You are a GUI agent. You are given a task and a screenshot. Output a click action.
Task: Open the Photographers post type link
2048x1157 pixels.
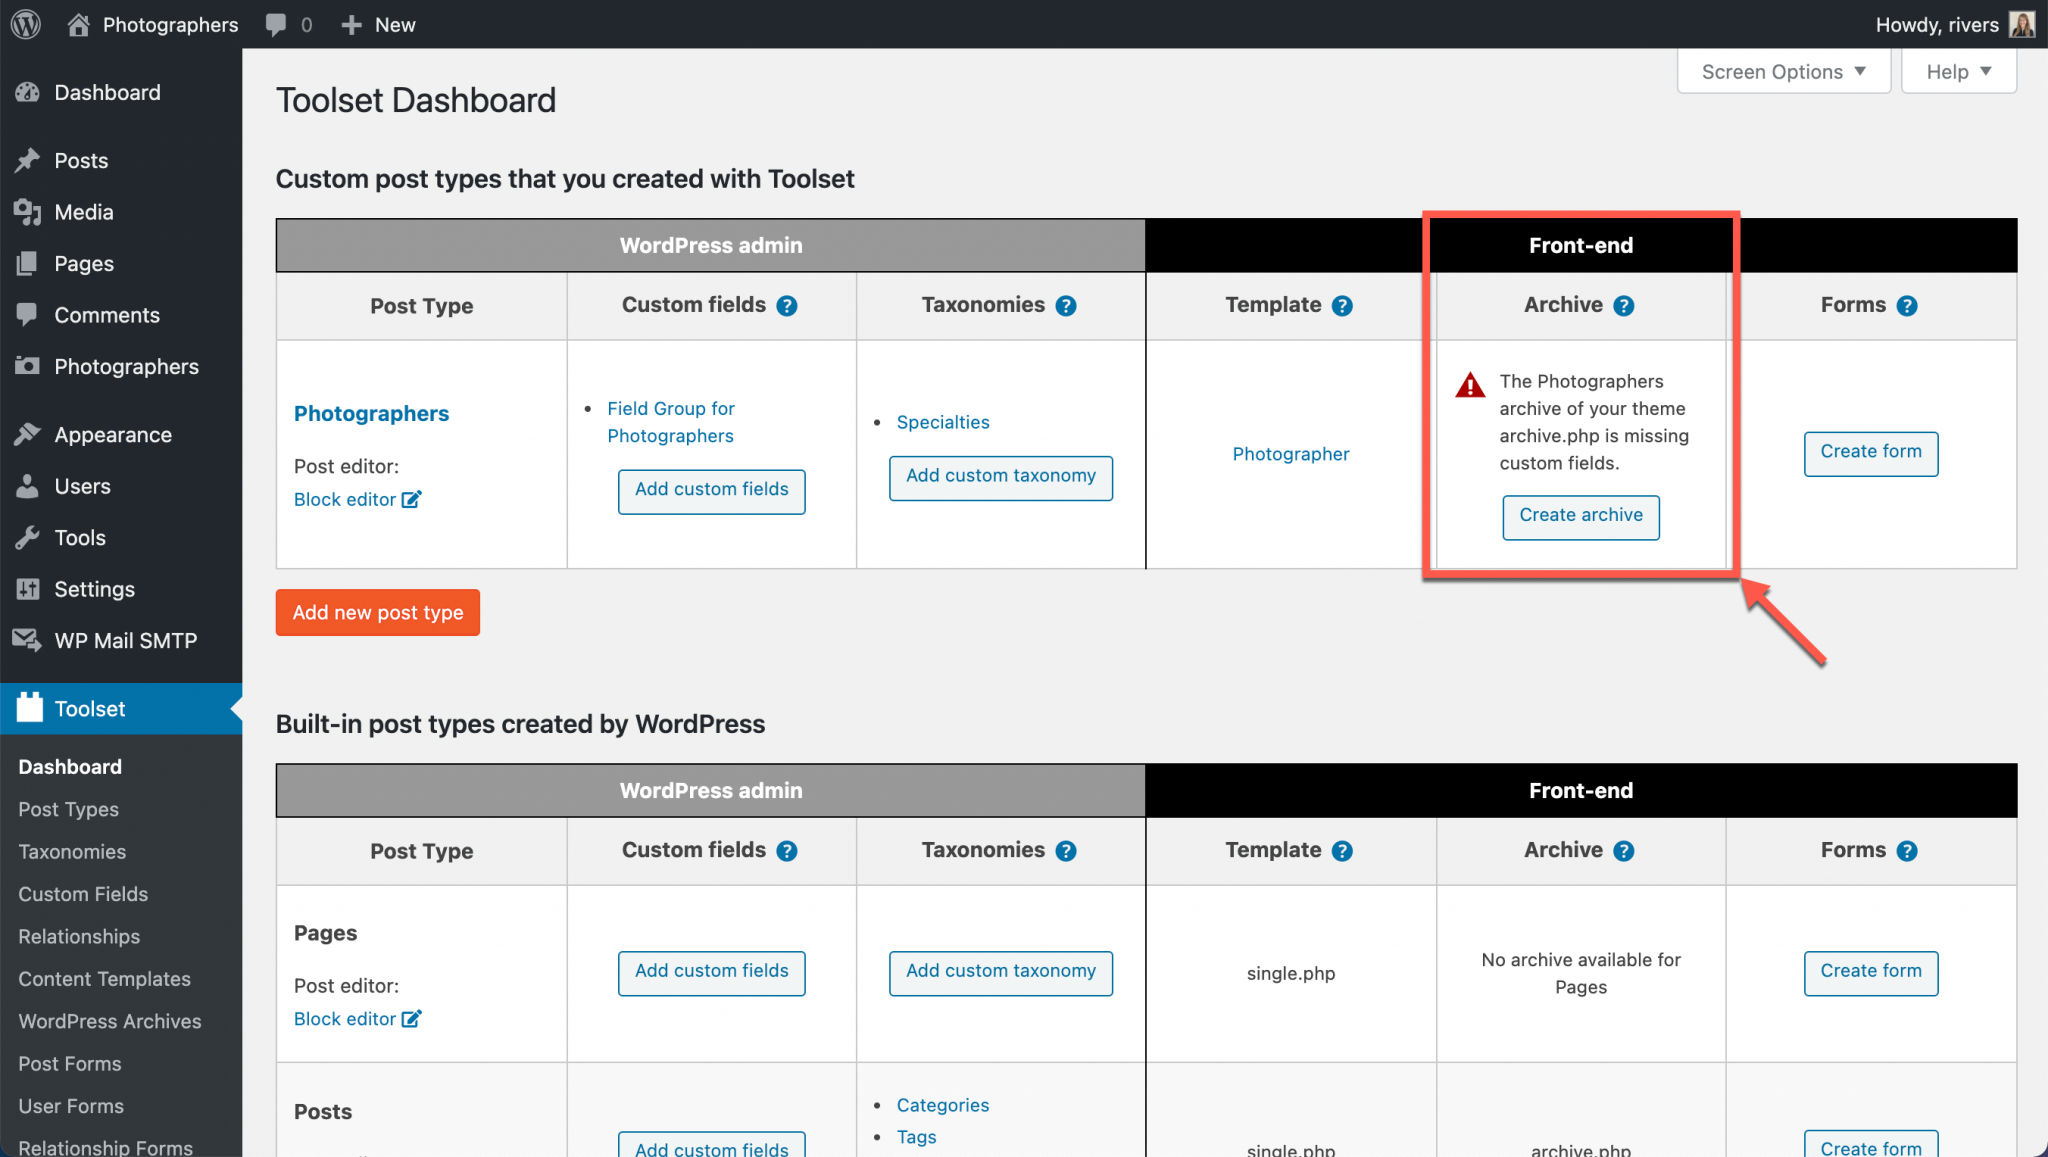(371, 414)
